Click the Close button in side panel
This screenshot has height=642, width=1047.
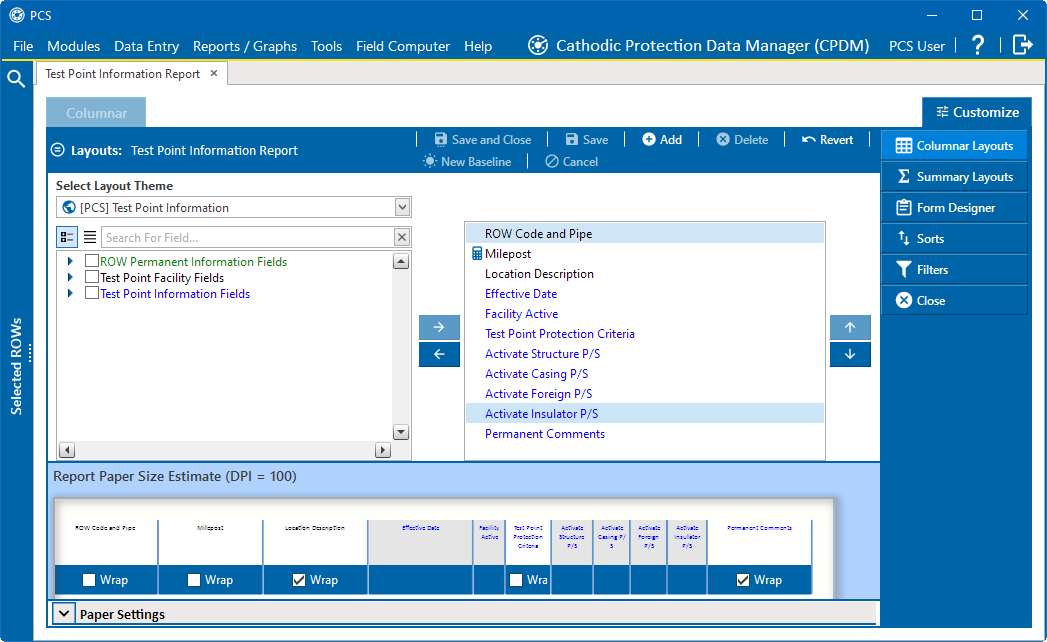coord(954,301)
